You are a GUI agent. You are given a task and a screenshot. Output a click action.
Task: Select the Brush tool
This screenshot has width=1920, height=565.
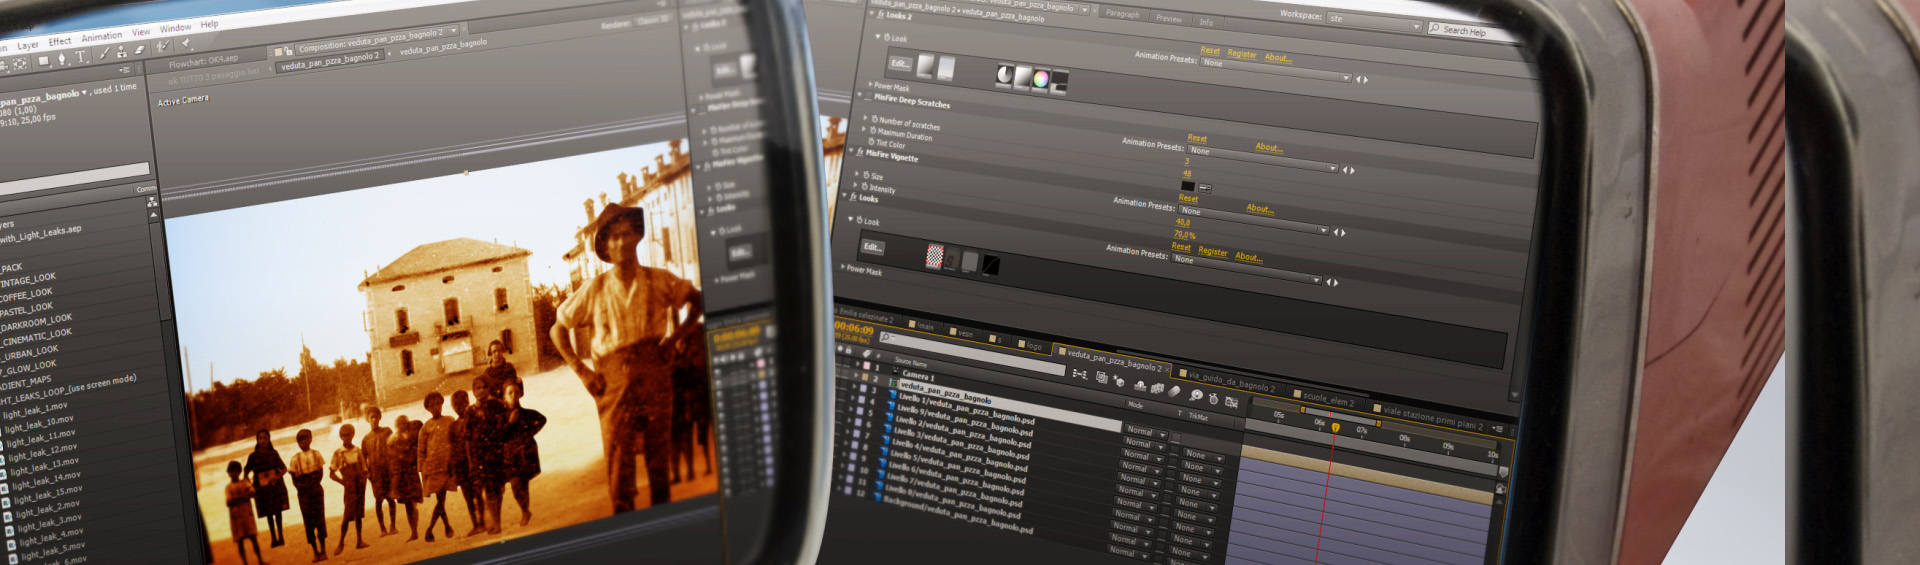click(x=104, y=54)
